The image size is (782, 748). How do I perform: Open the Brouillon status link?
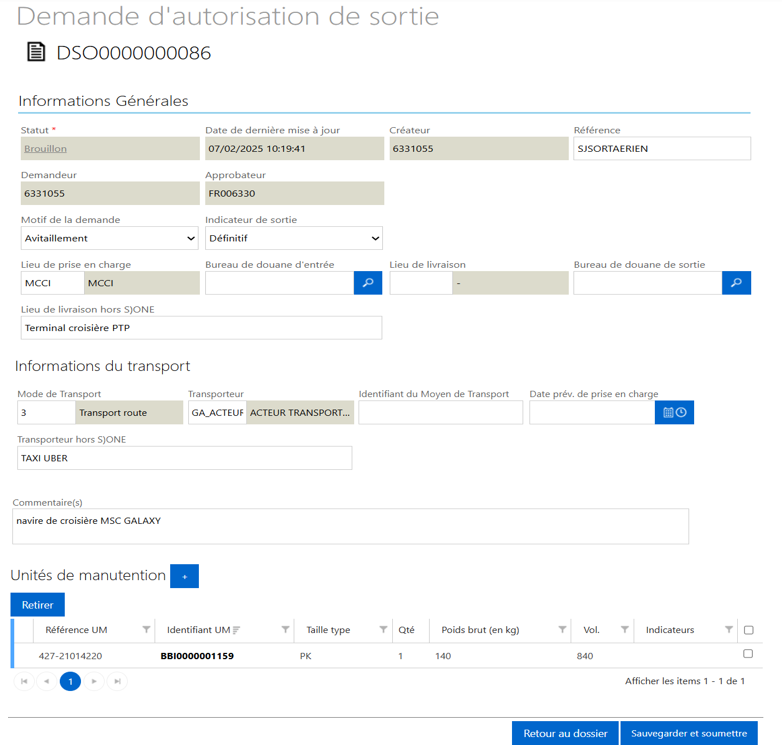(45, 149)
